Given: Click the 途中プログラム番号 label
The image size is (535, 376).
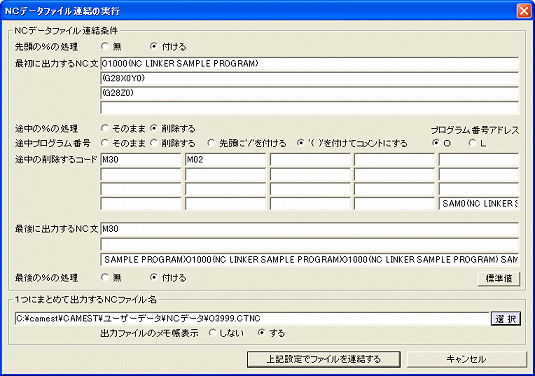Looking at the screenshot, I should point(53,143).
